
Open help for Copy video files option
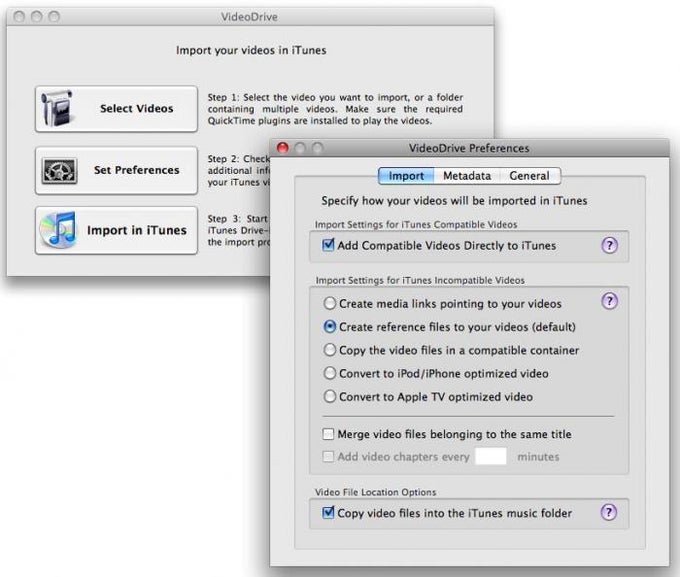609,512
